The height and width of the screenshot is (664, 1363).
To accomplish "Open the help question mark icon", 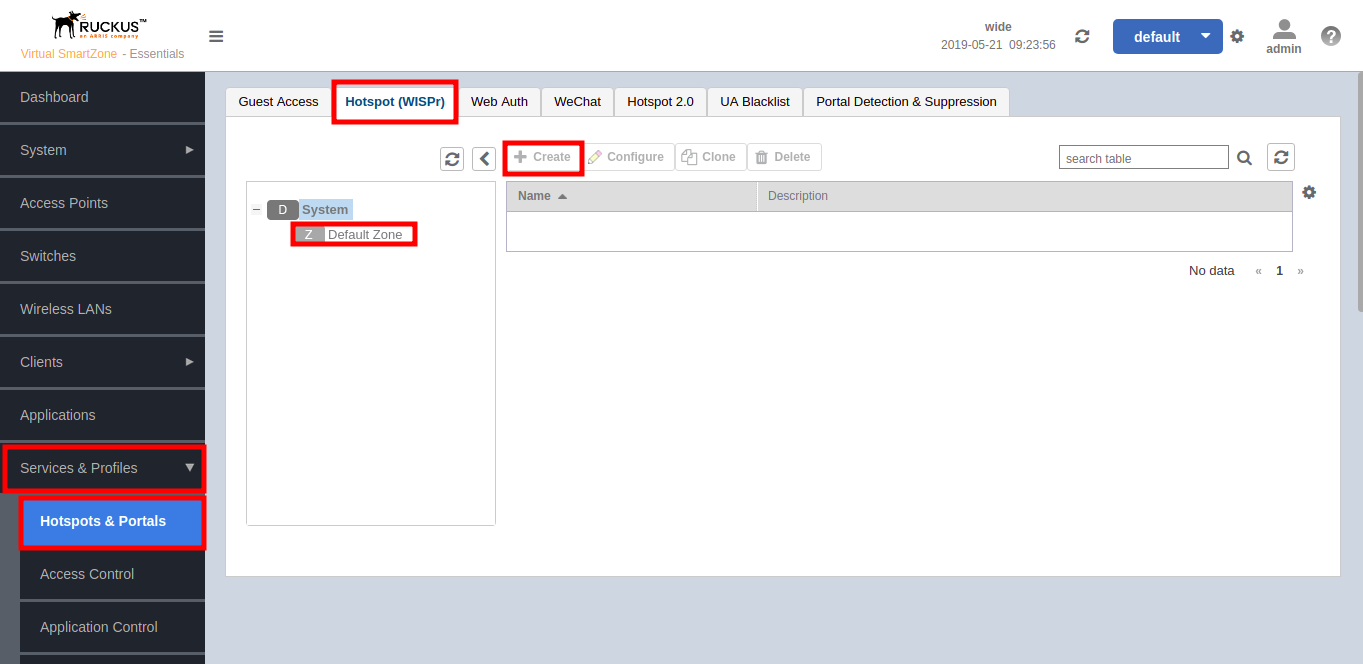I will [1330, 36].
